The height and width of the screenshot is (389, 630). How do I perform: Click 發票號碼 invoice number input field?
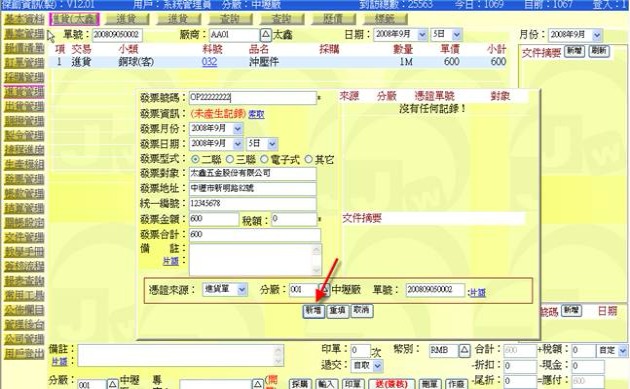[x=253, y=98]
